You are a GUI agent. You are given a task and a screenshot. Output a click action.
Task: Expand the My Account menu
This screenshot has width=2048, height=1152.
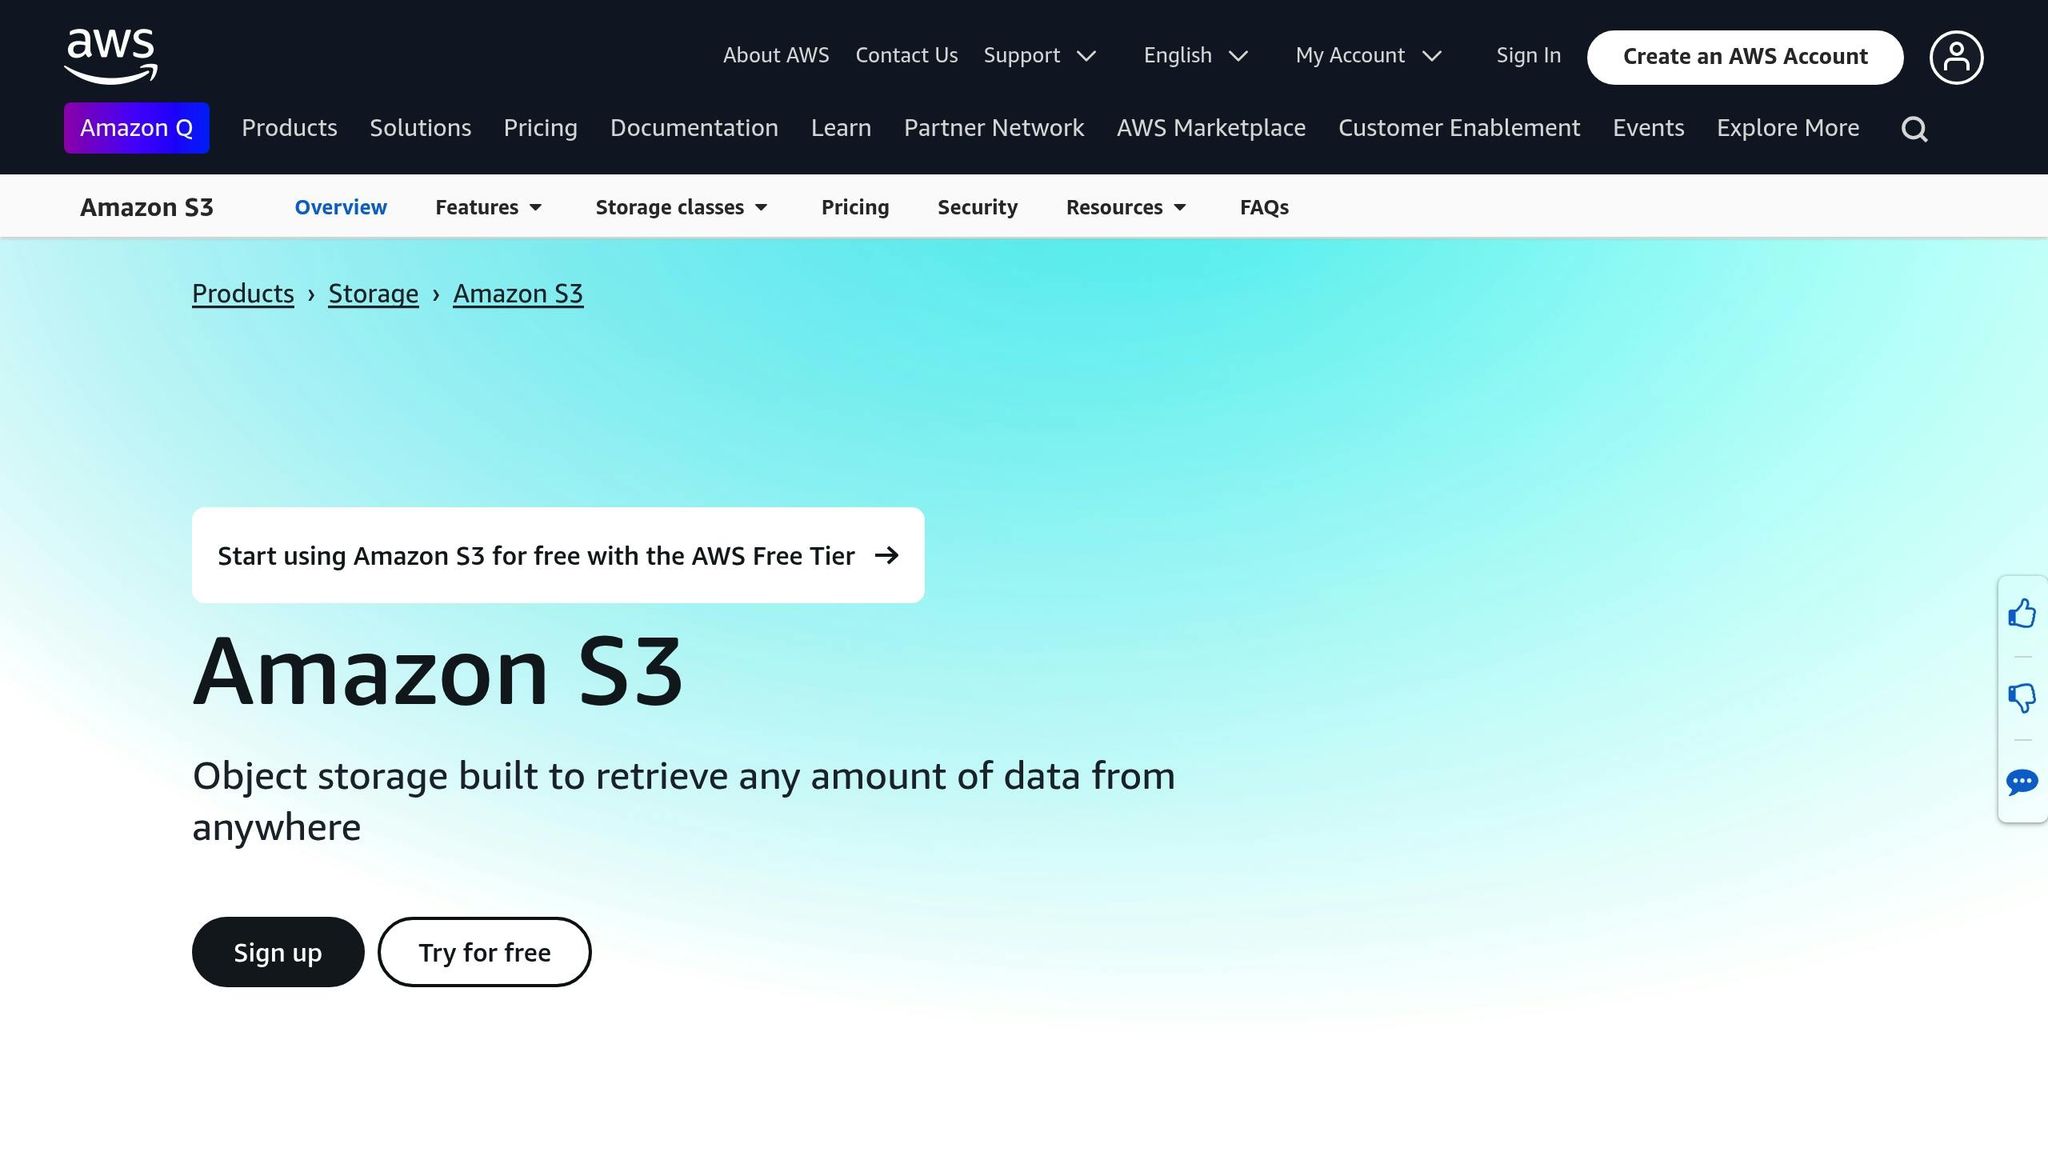pyautogui.click(x=1369, y=56)
